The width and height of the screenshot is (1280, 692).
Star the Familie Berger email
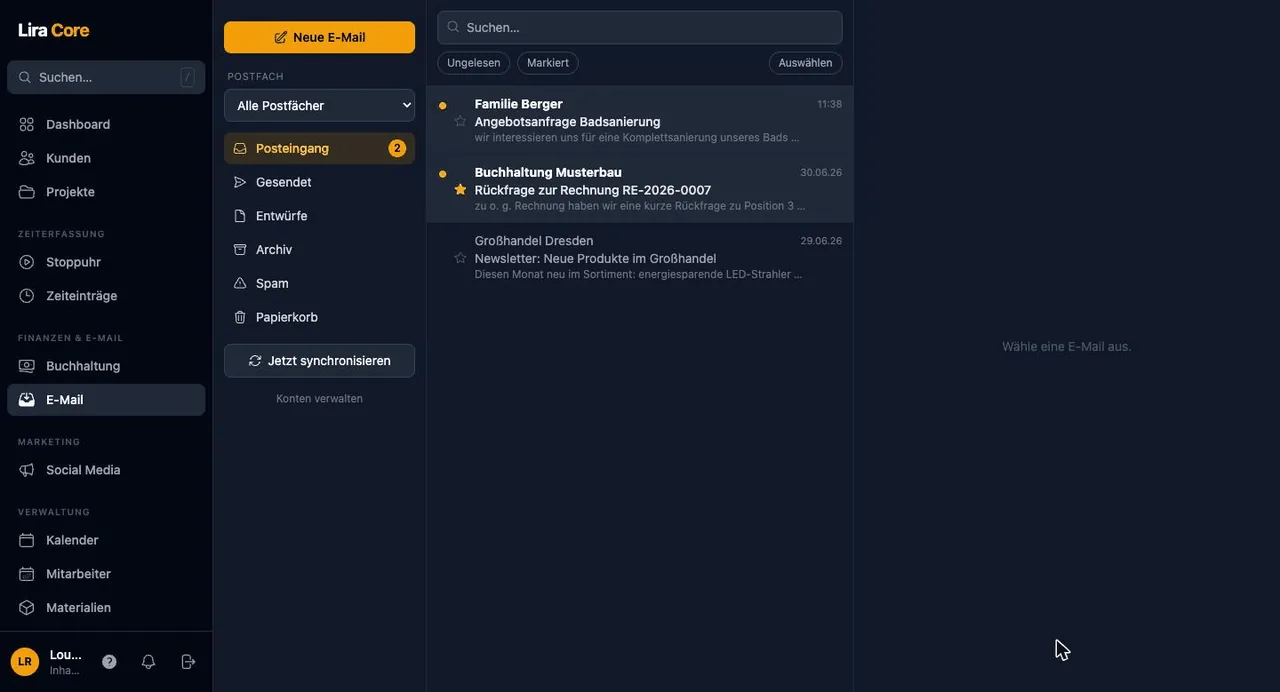pos(460,121)
